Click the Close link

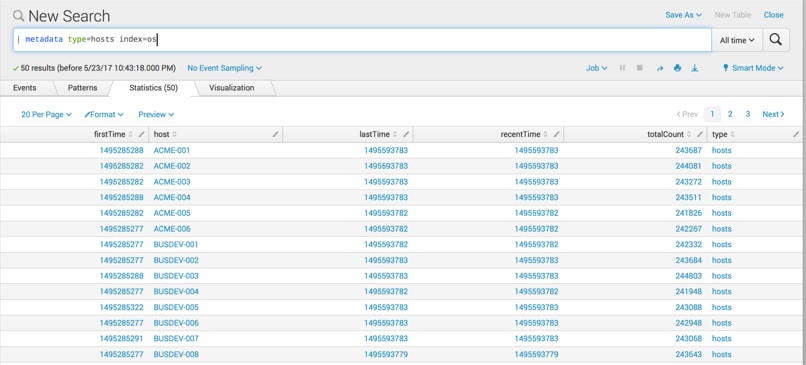pyautogui.click(x=773, y=15)
